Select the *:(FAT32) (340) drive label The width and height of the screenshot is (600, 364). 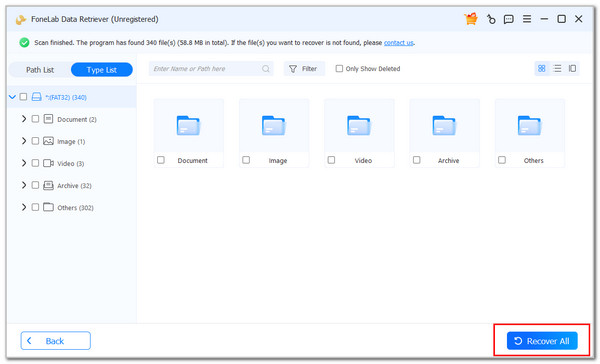[x=66, y=98]
